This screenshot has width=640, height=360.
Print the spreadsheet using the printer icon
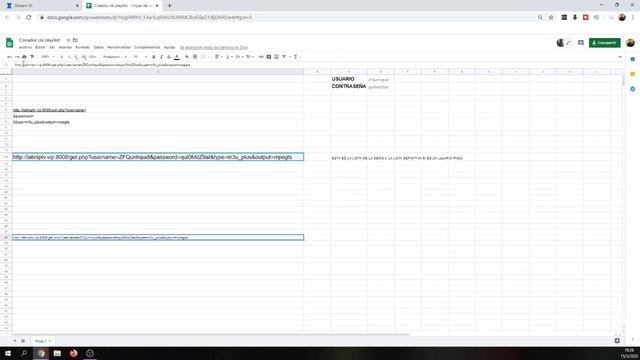tap(24, 57)
